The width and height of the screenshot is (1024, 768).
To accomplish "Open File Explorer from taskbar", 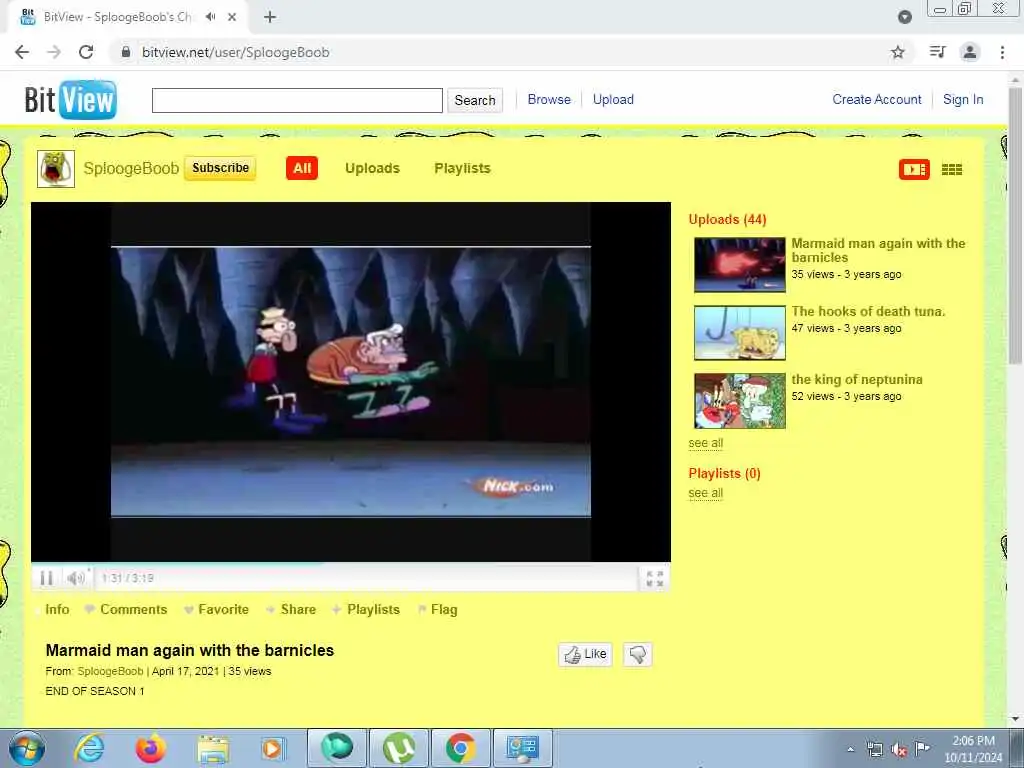I will pos(213,748).
